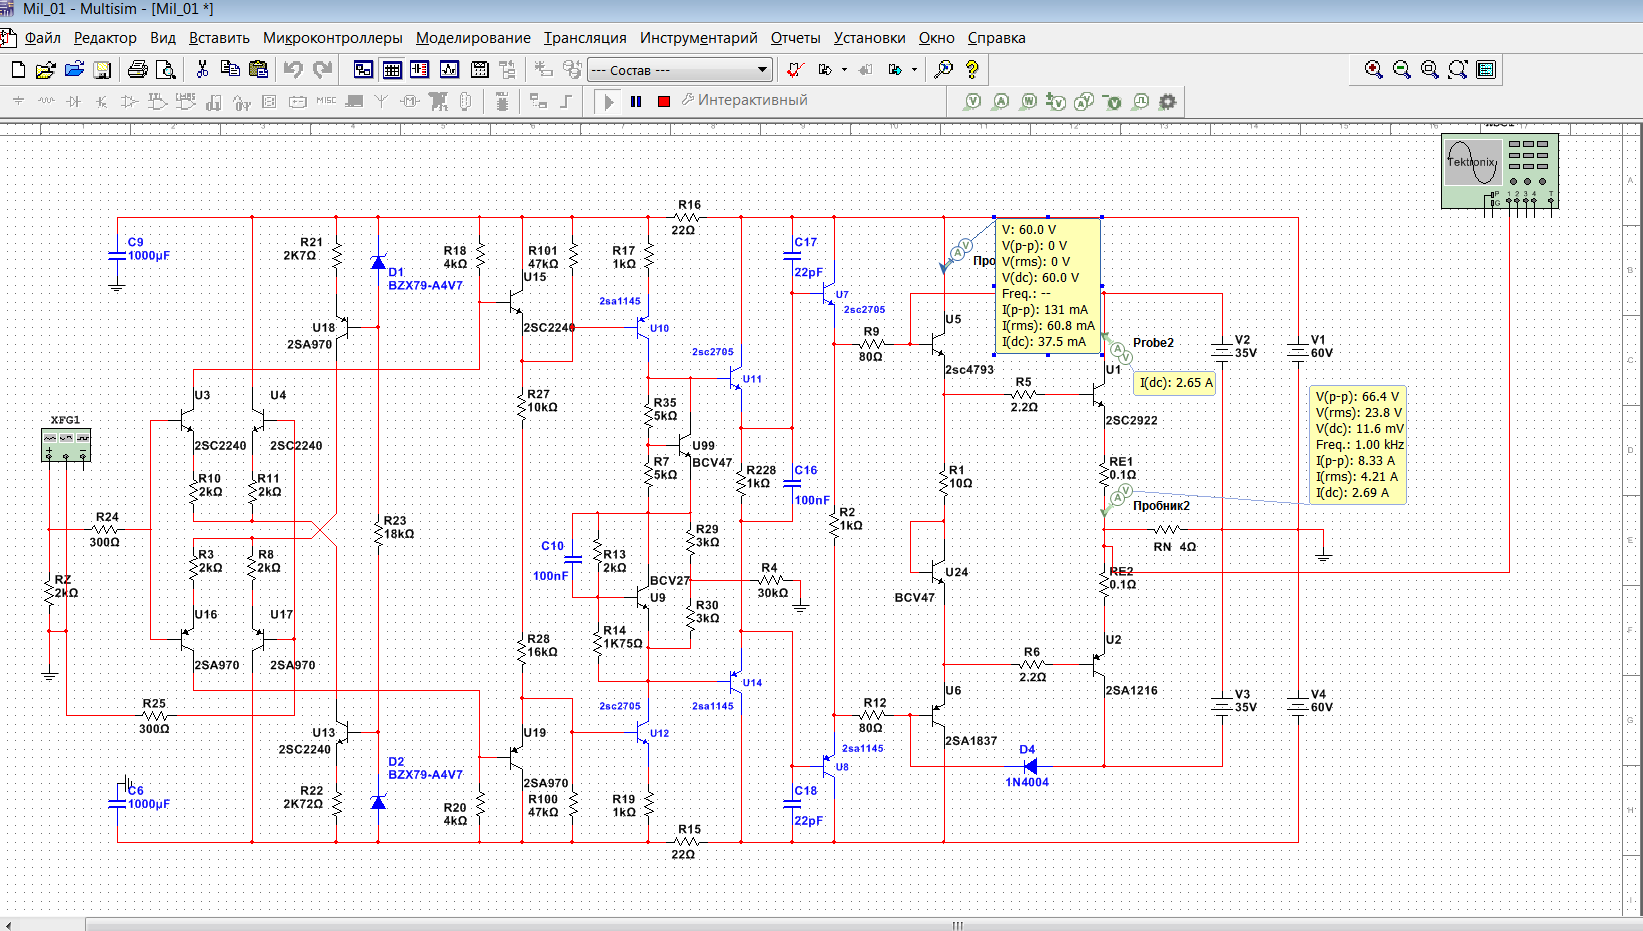Click the XFG1 function generator instrument
This screenshot has width=1643, height=931.
click(x=66, y=445)
